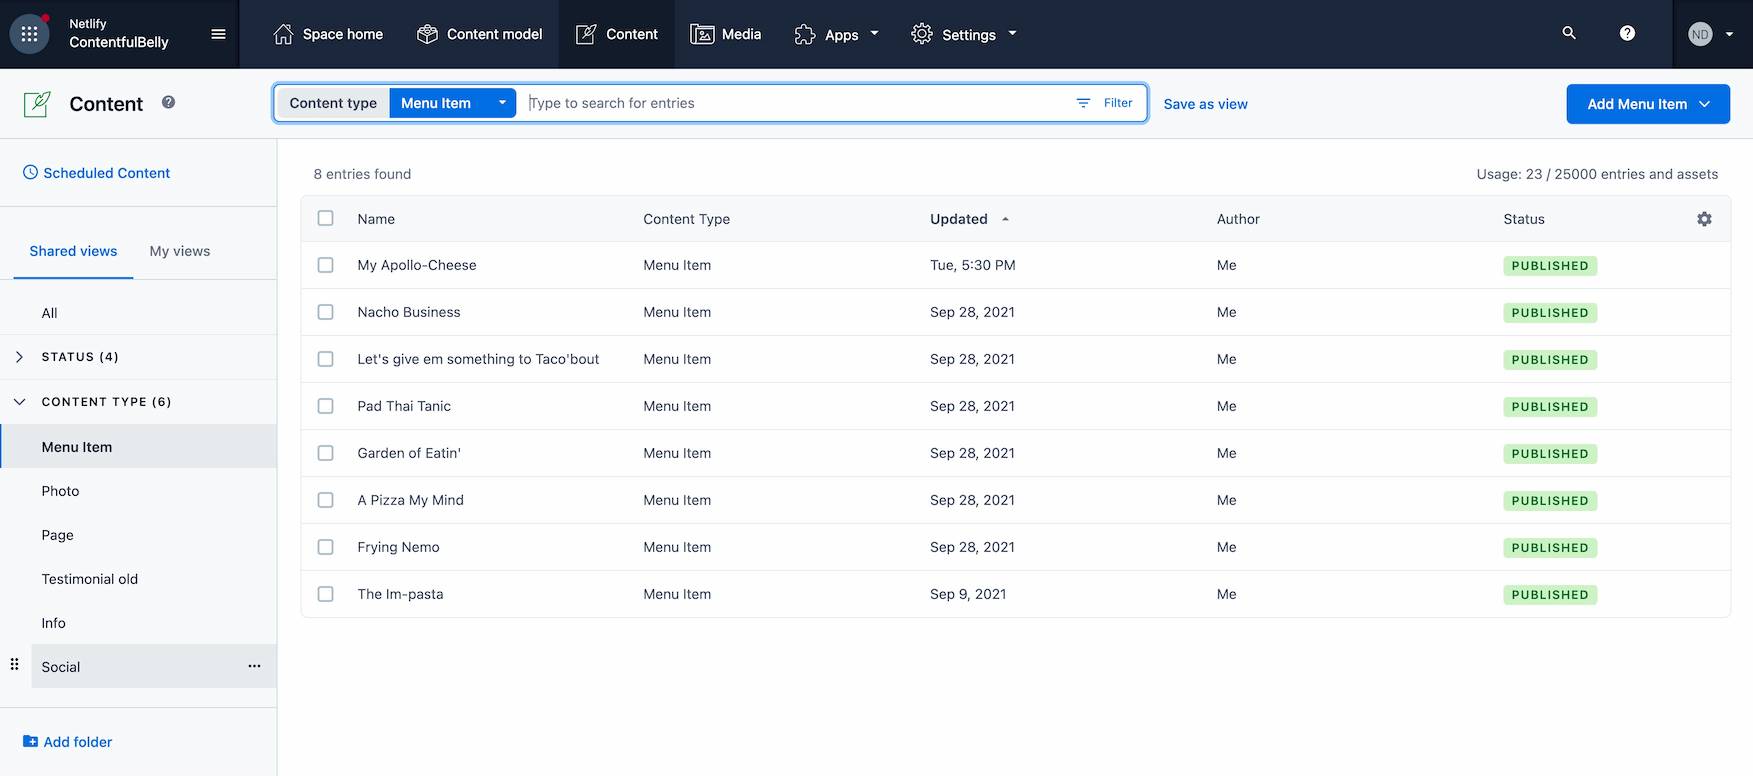1753x776 pixels.
Task: Open the apps grid switcher icon
Action: pos(30,34)
